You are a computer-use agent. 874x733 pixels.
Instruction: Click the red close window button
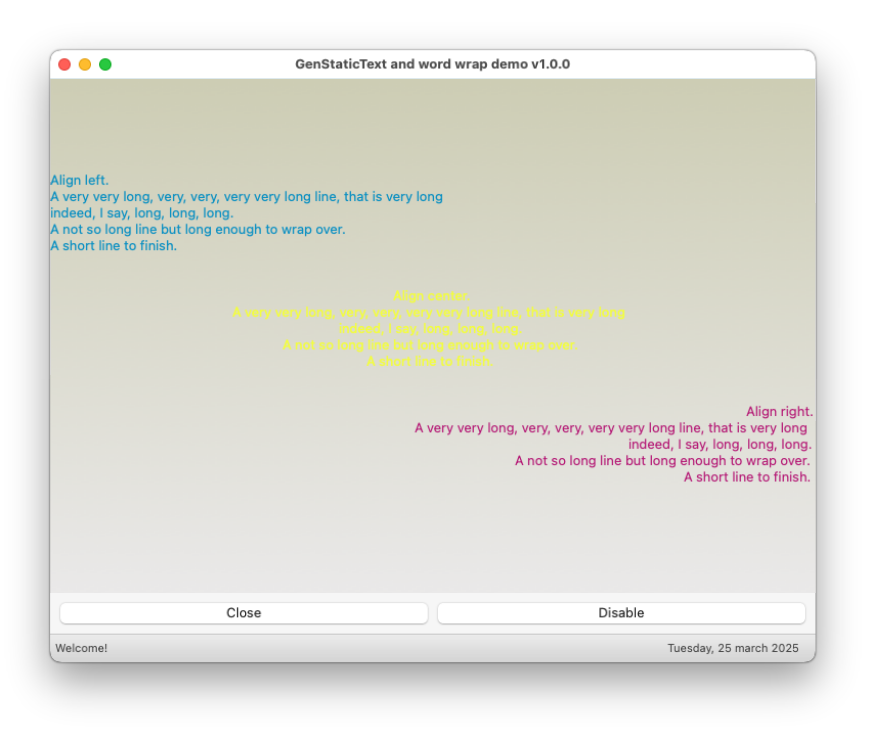coord(64,64)
